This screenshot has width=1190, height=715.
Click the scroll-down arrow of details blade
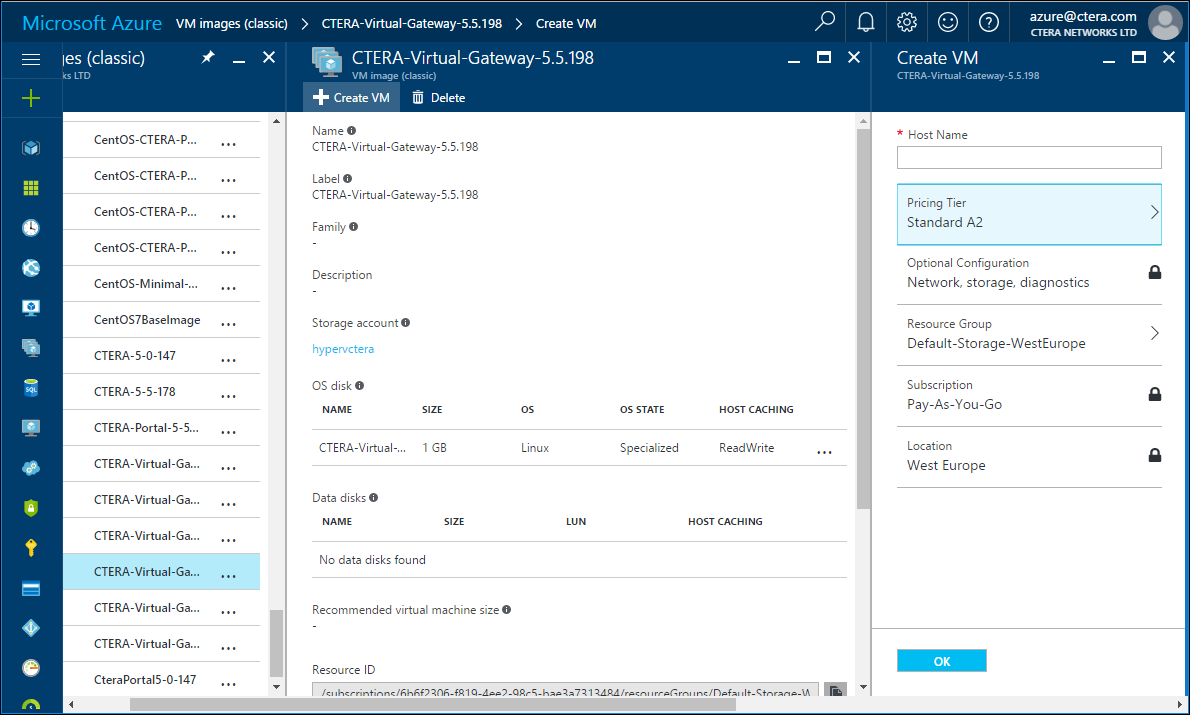[x=864, y=687]
